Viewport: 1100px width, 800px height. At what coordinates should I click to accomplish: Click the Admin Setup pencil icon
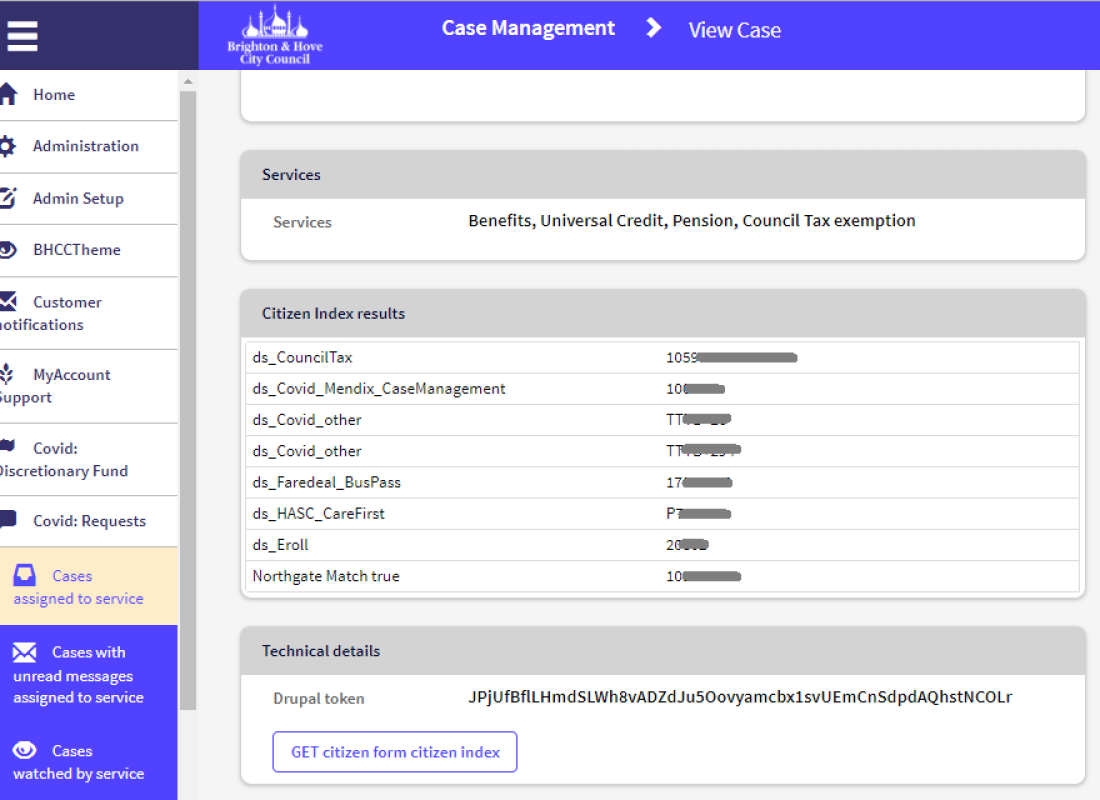click(x=8, y=198)
